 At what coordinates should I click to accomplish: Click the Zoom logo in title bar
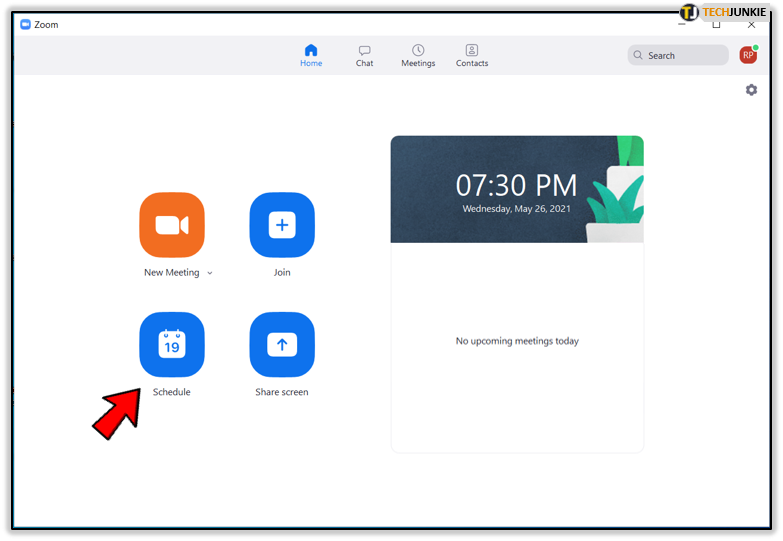[25, 24]
